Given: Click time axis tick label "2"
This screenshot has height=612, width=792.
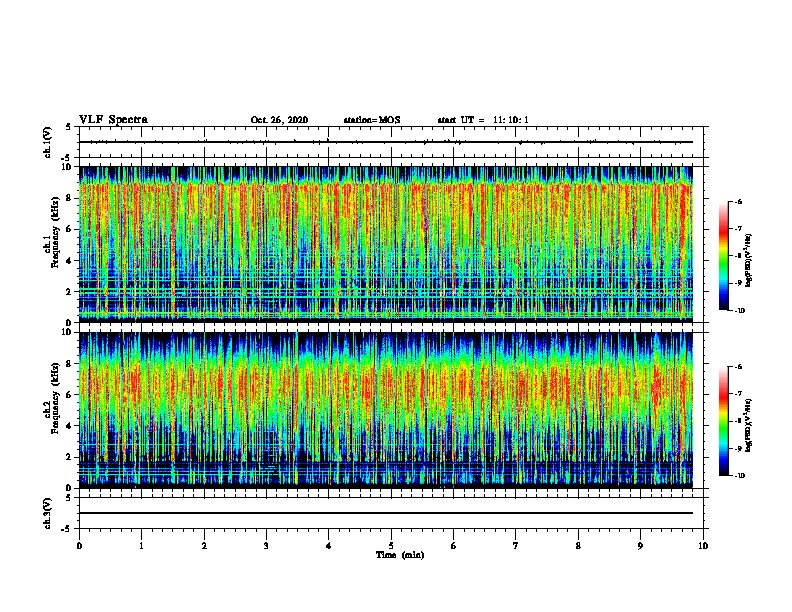Looking at the screenshot, I should pyautogui.click(x=204, y=546).
